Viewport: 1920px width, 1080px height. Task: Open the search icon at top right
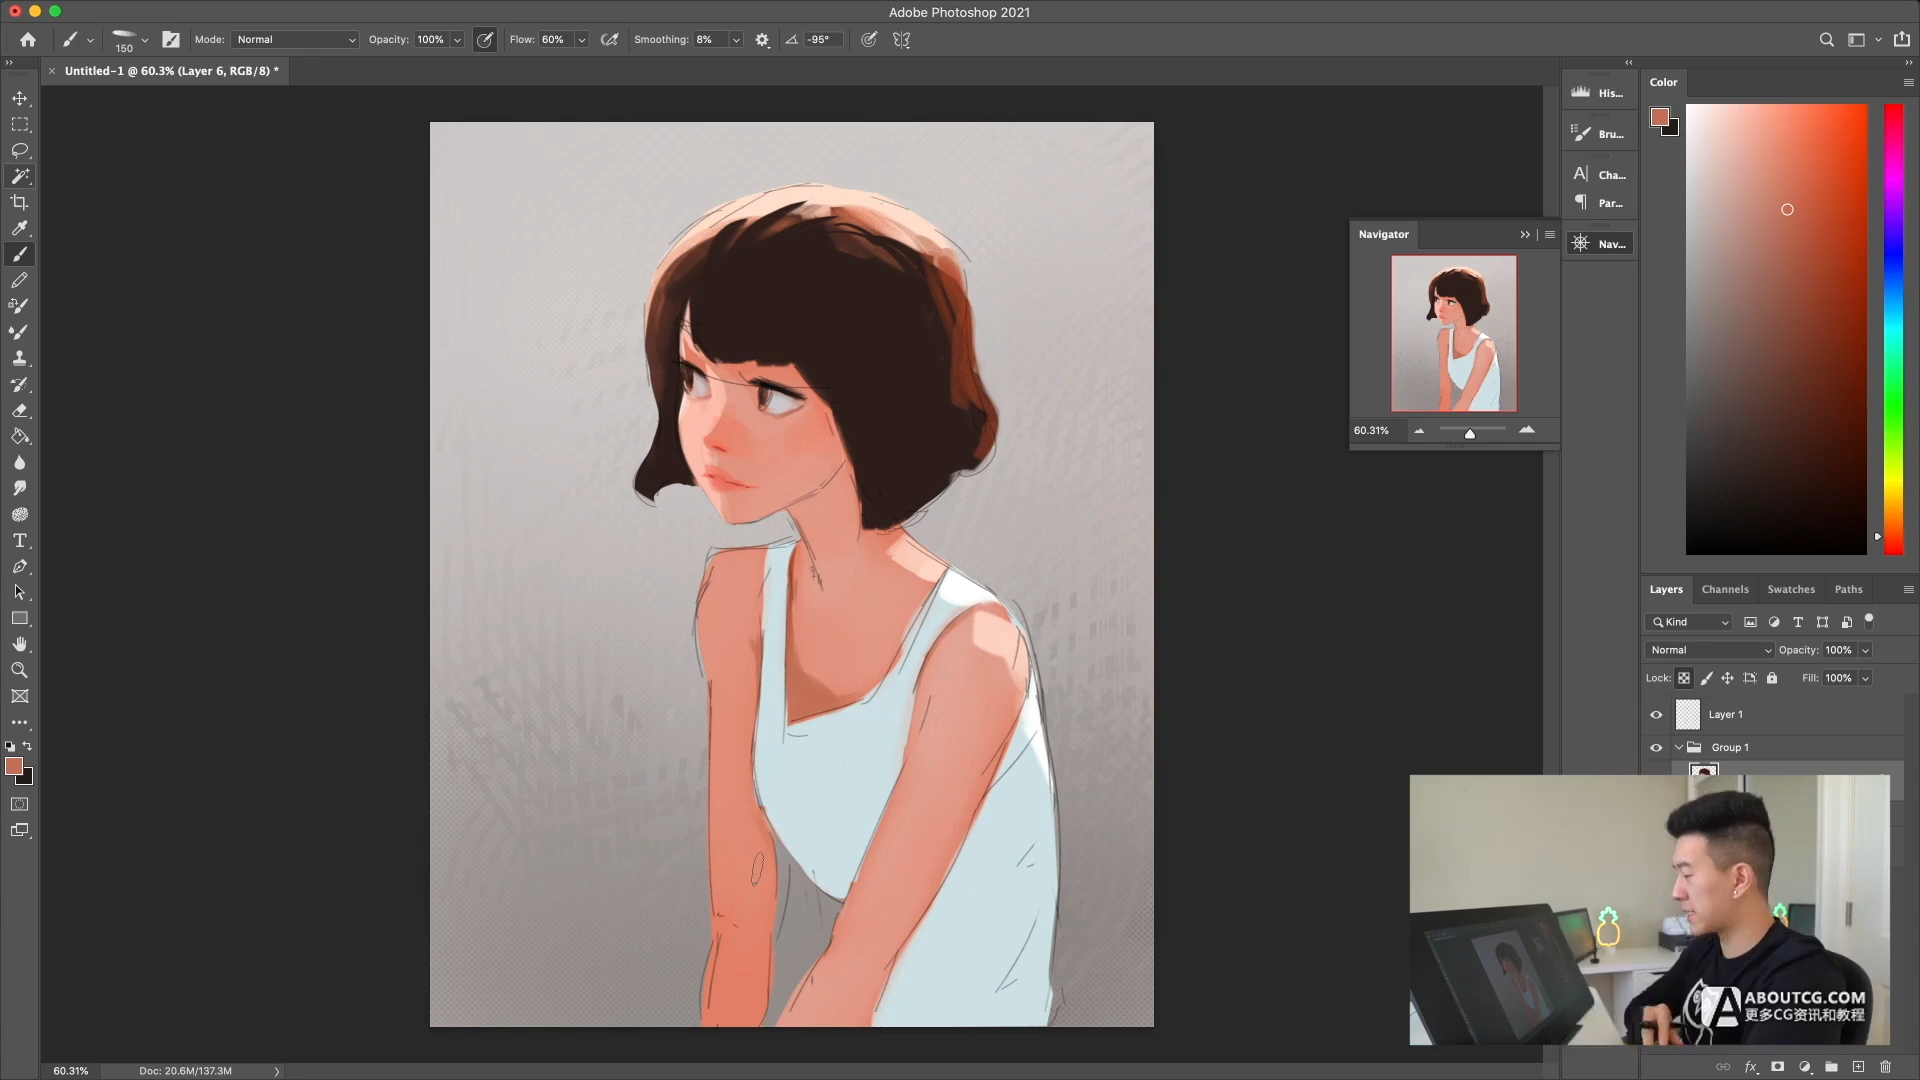click(1826, 40)
